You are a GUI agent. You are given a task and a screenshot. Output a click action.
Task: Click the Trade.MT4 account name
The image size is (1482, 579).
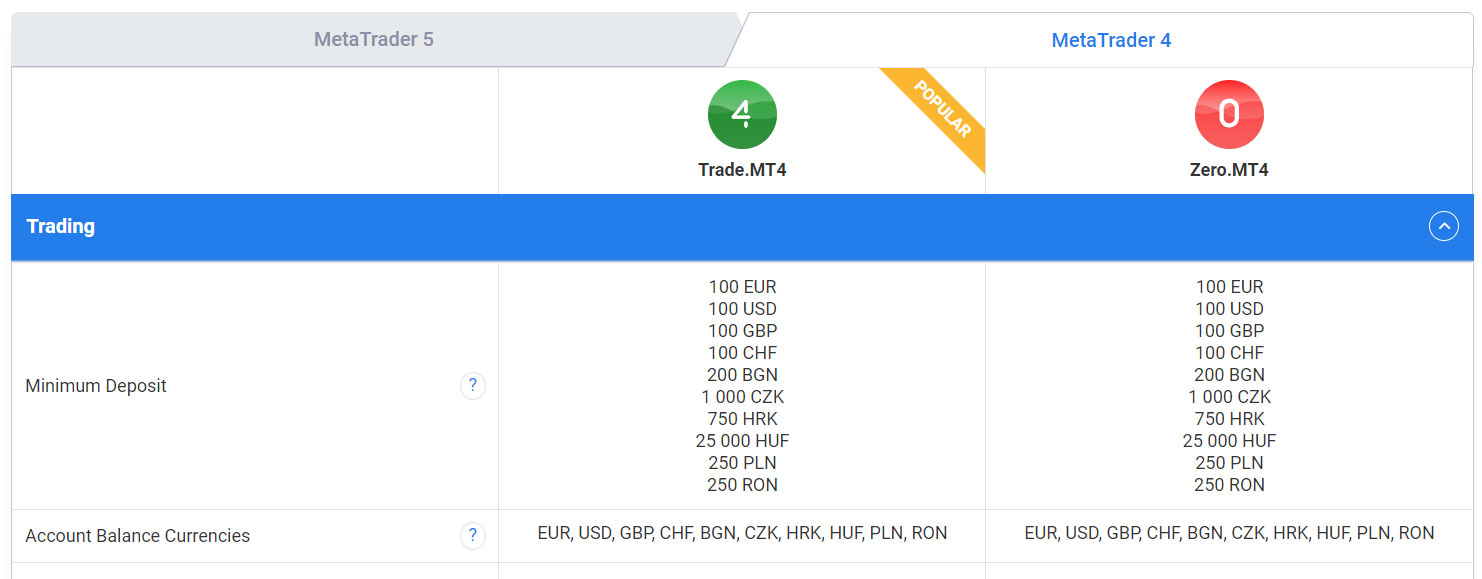[742, 170]
